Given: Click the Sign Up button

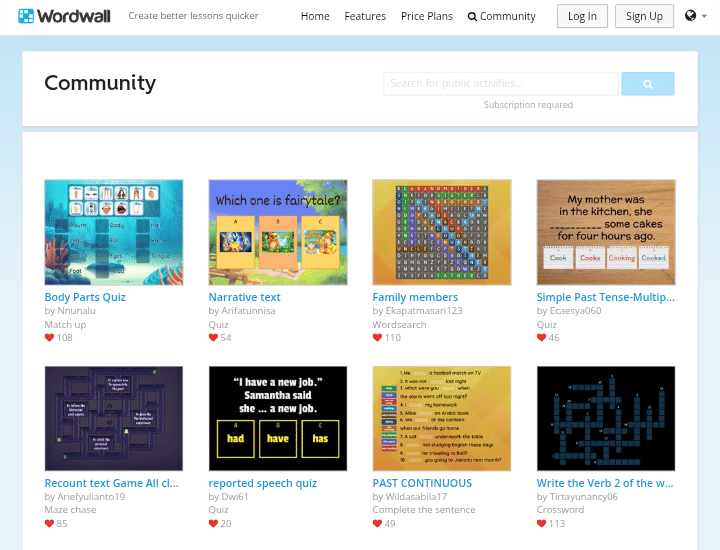Looking at the screenshot, I should 644,16.
